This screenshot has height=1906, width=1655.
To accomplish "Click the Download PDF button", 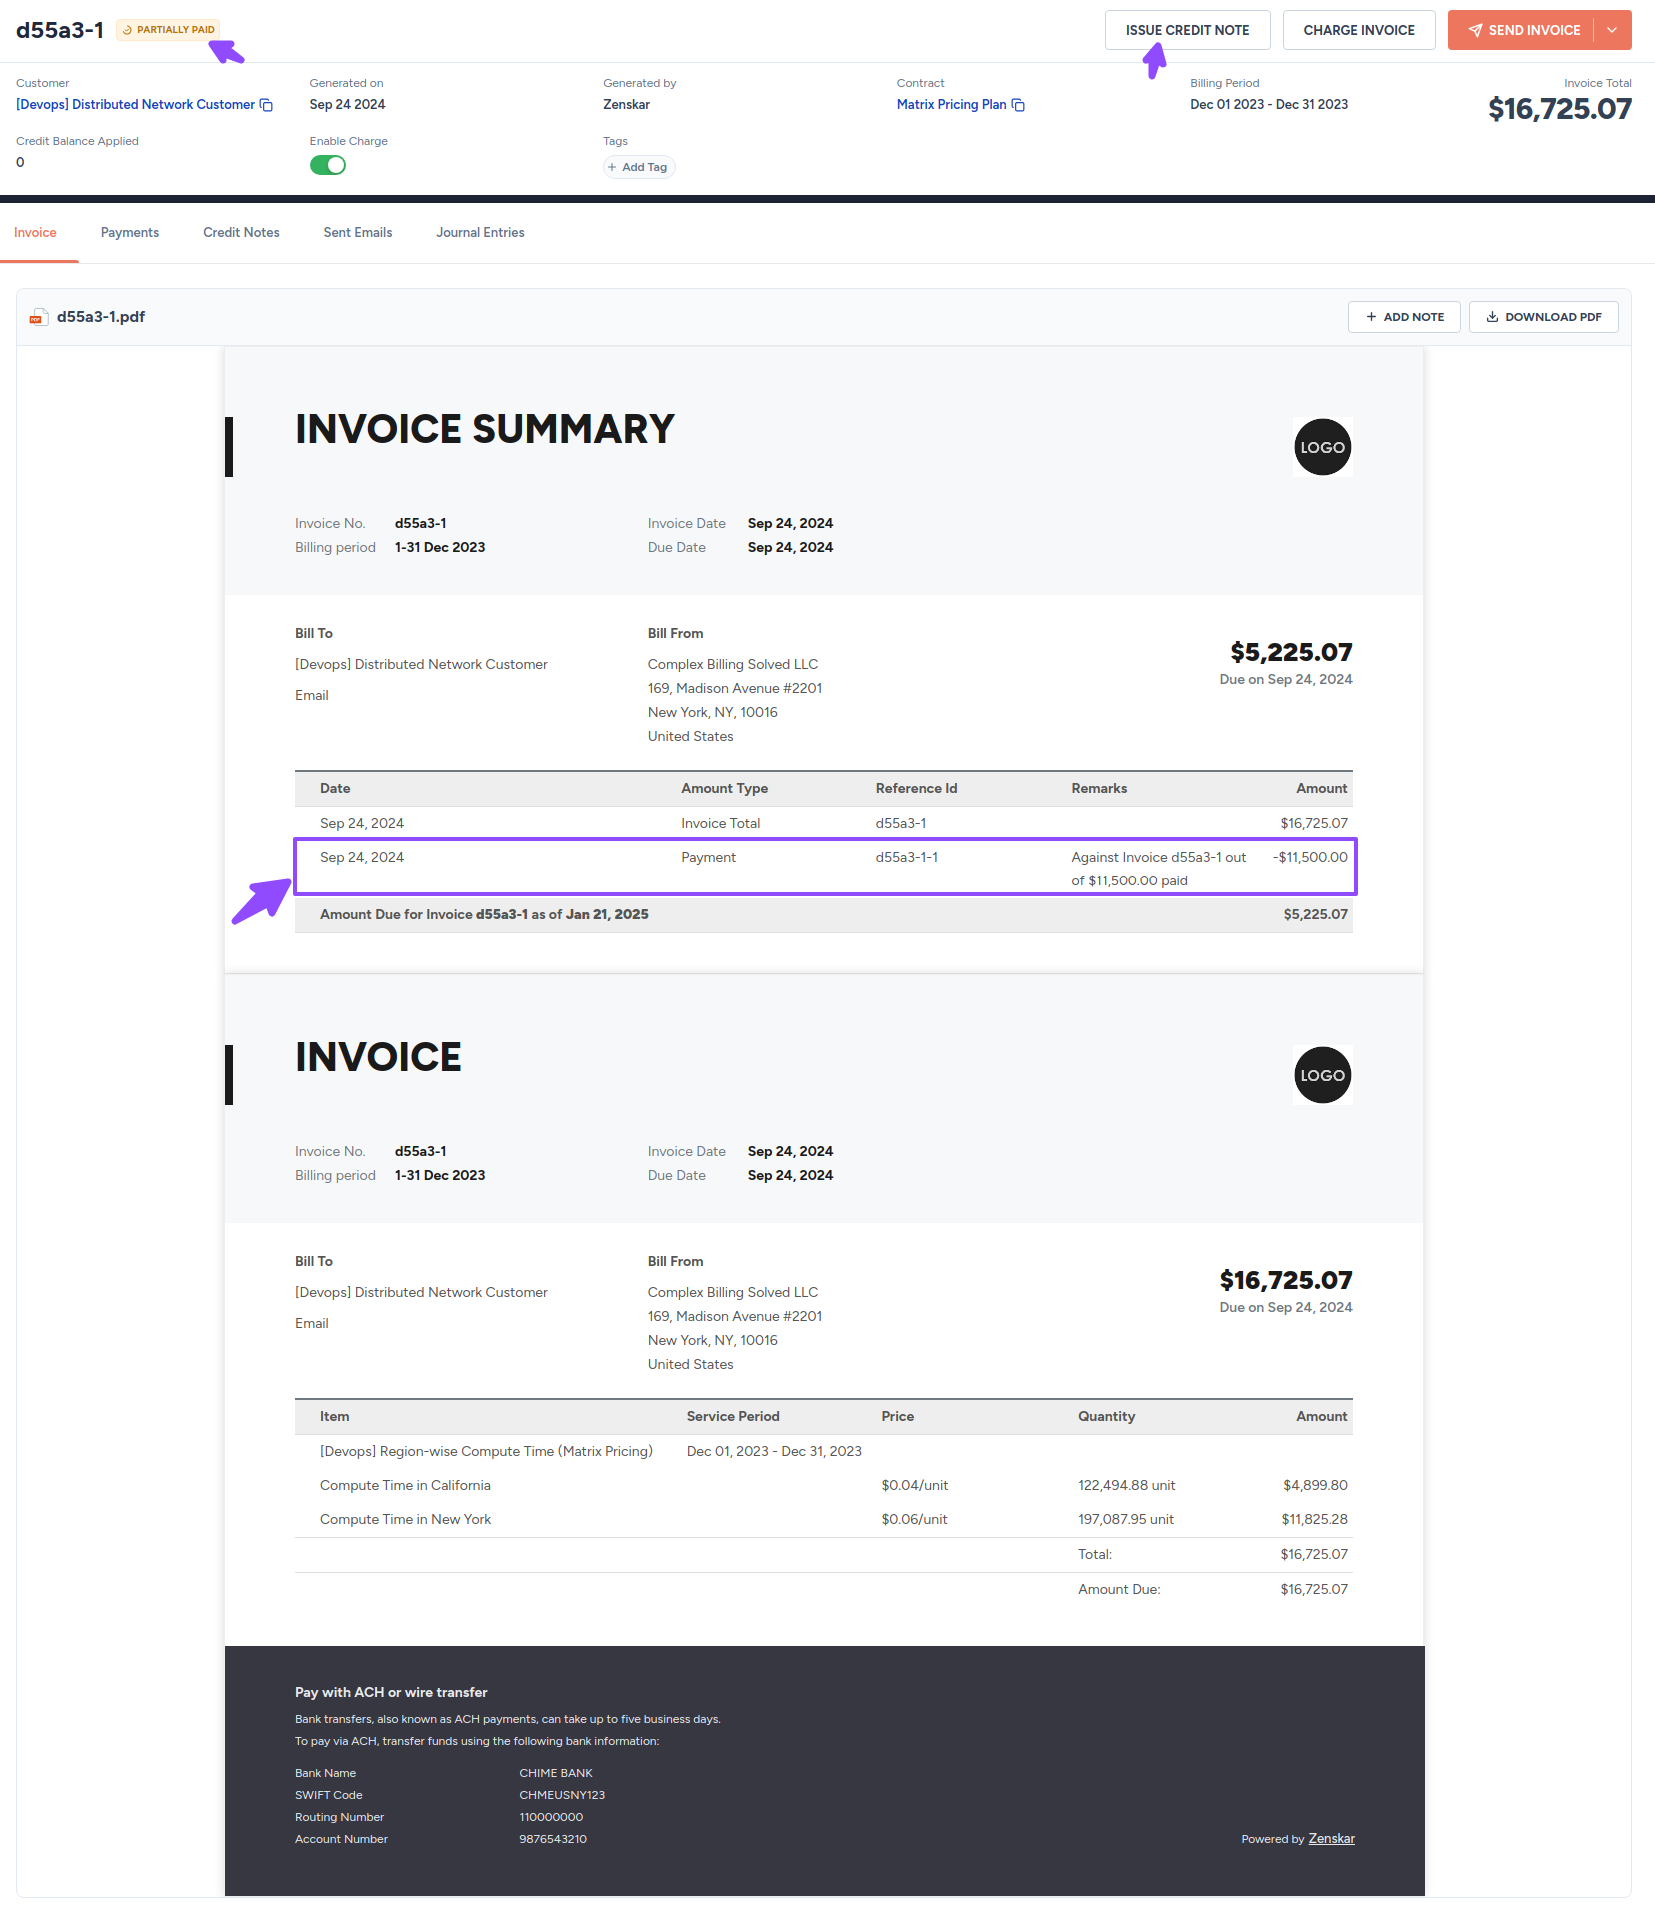I will click(1543, 317).
